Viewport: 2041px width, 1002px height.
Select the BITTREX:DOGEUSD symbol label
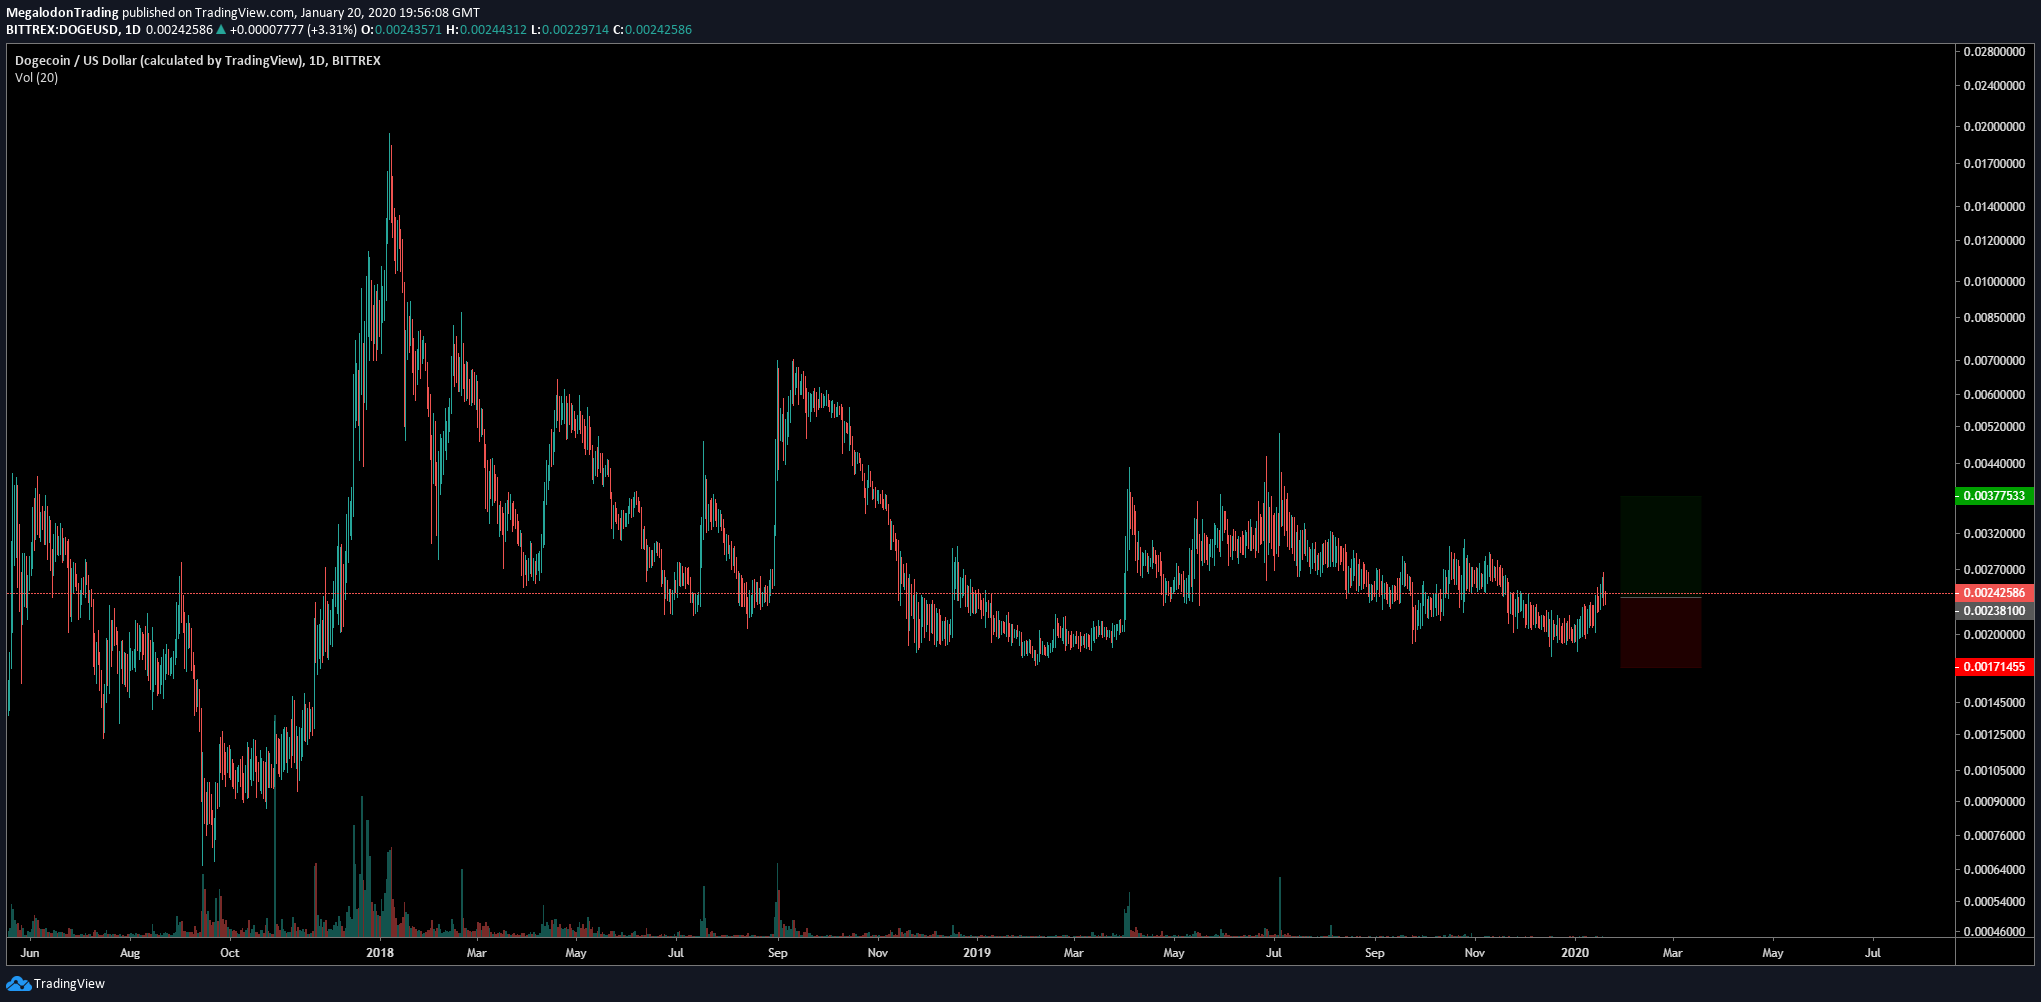(x=62, y=30)
